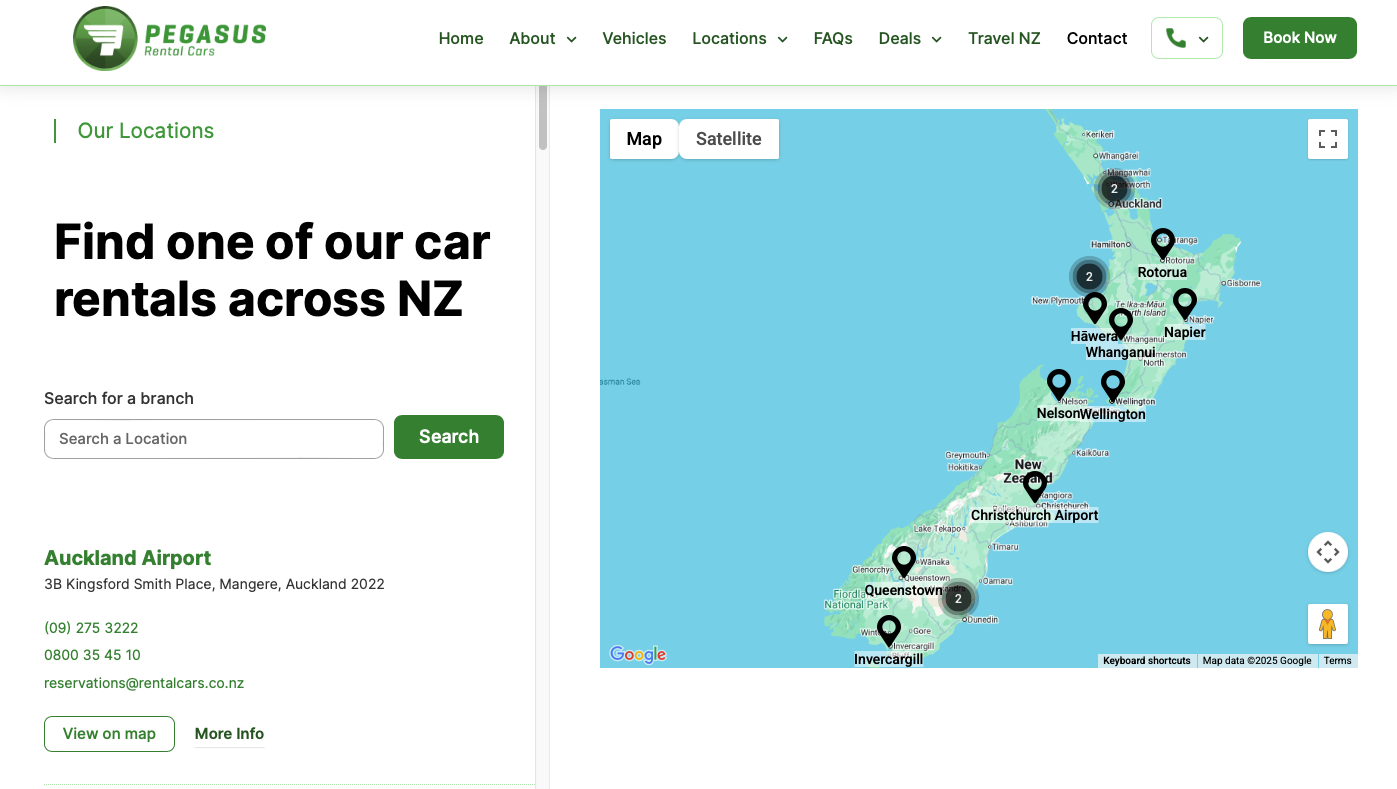The width and height of the screenshot is (1397, 789).
Task: View Auckland Airport on map
Action: pos(109,734)
